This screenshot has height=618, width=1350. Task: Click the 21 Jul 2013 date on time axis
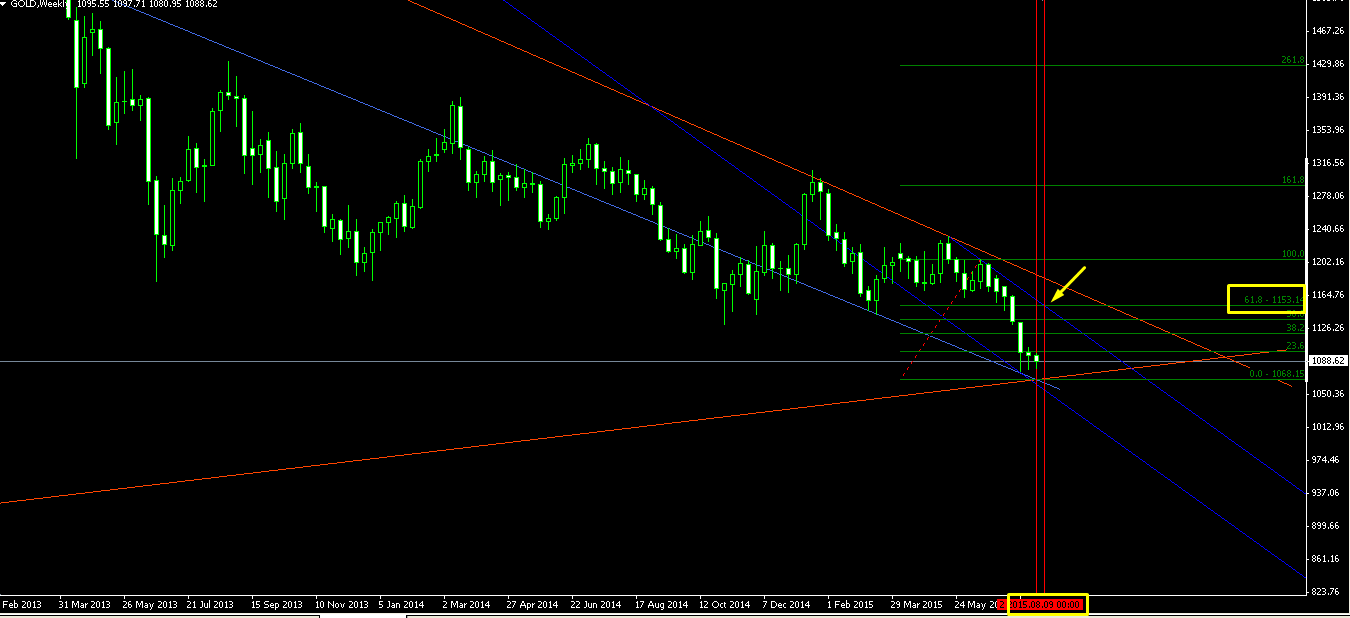210,604
